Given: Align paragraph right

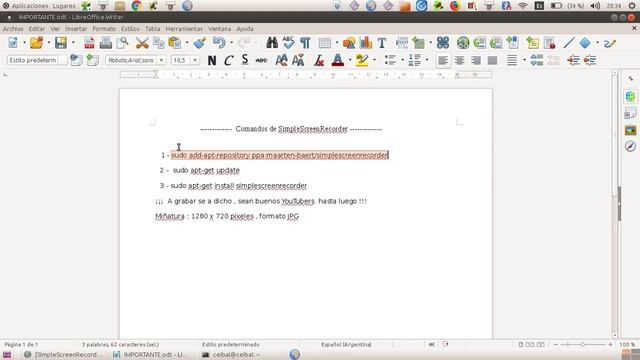Looking at the screenshot, I should [476, 60].
